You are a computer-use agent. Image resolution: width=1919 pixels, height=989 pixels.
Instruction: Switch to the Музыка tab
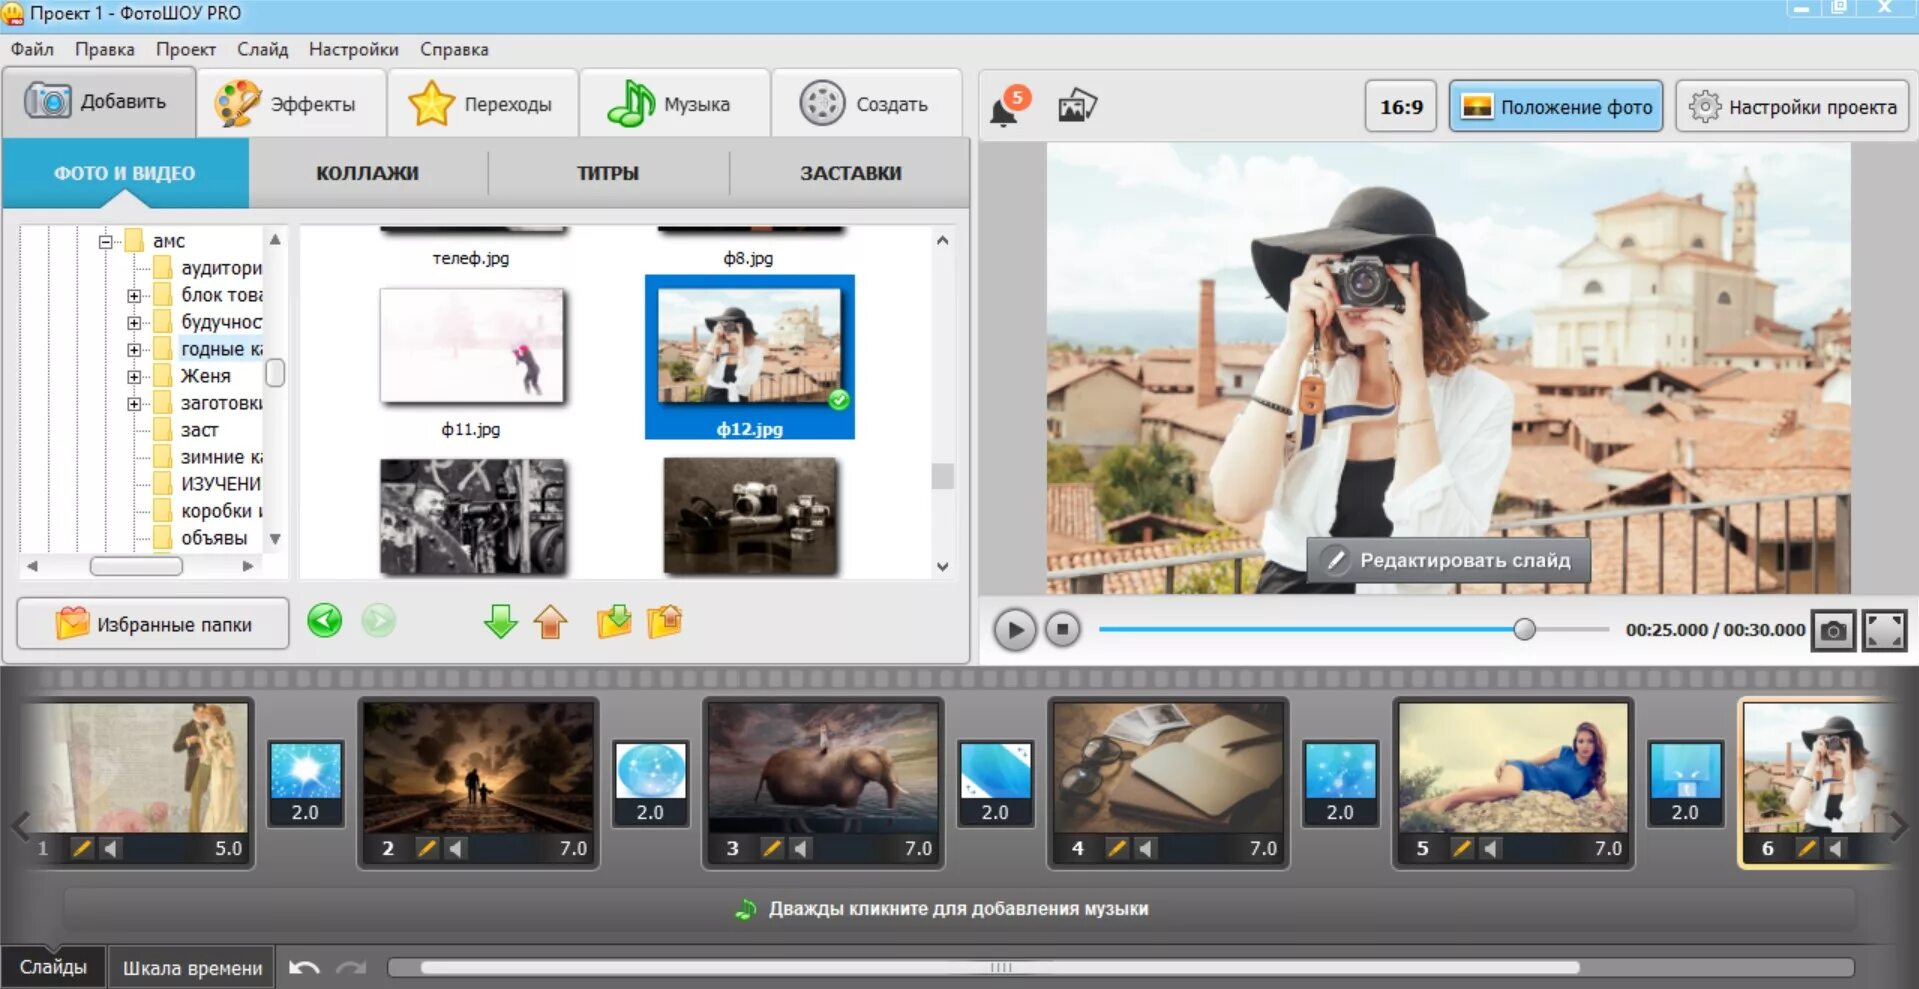[x=675, y=103]
